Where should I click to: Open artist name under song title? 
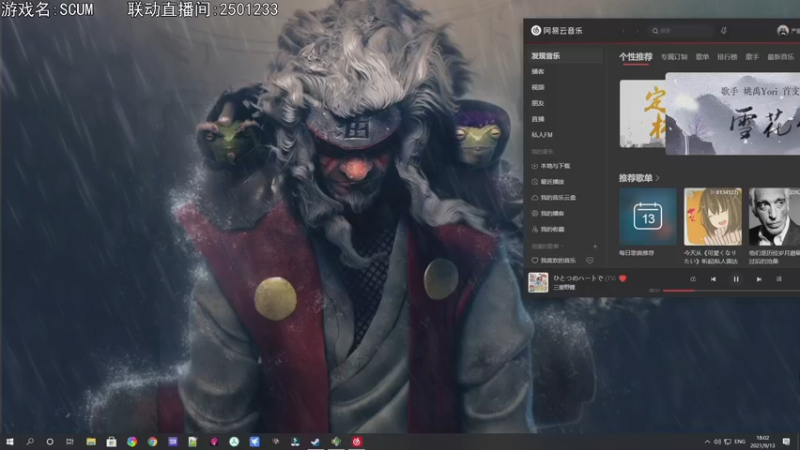(564, 287)
